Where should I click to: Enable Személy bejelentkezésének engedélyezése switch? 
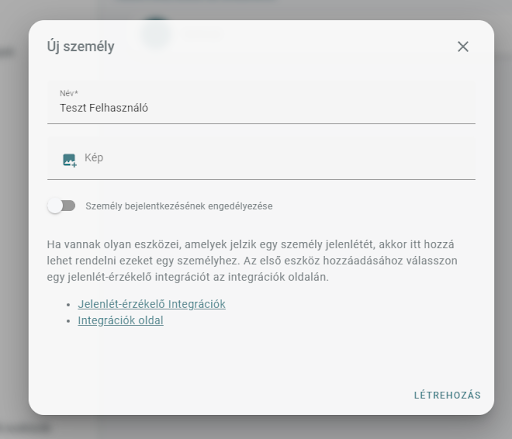point(61,206)
